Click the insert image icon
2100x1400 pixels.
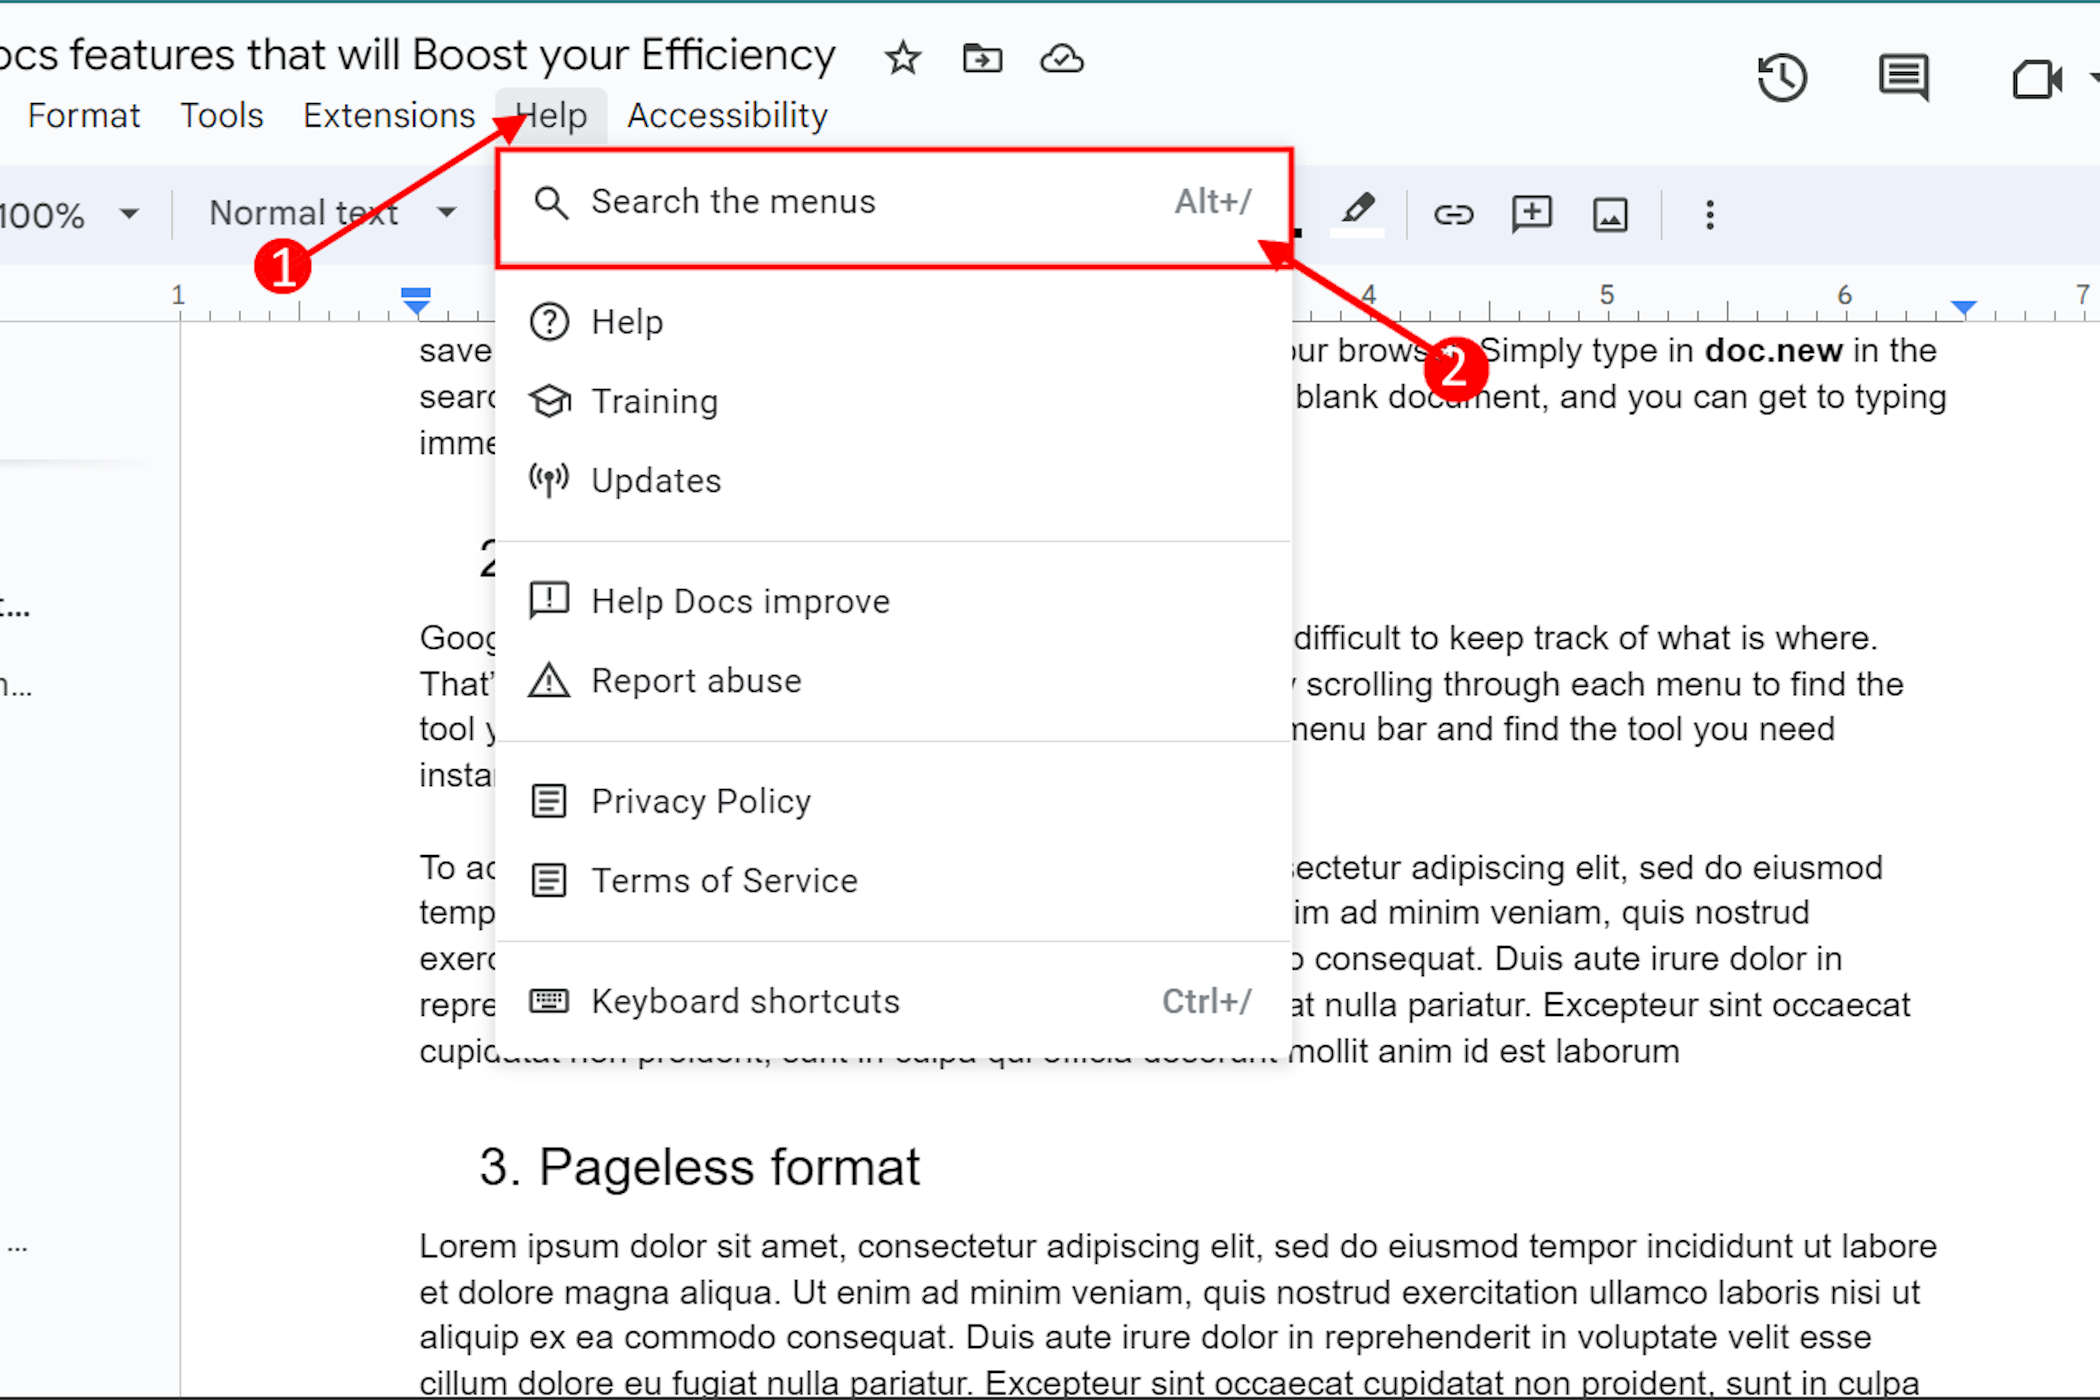1610,214
